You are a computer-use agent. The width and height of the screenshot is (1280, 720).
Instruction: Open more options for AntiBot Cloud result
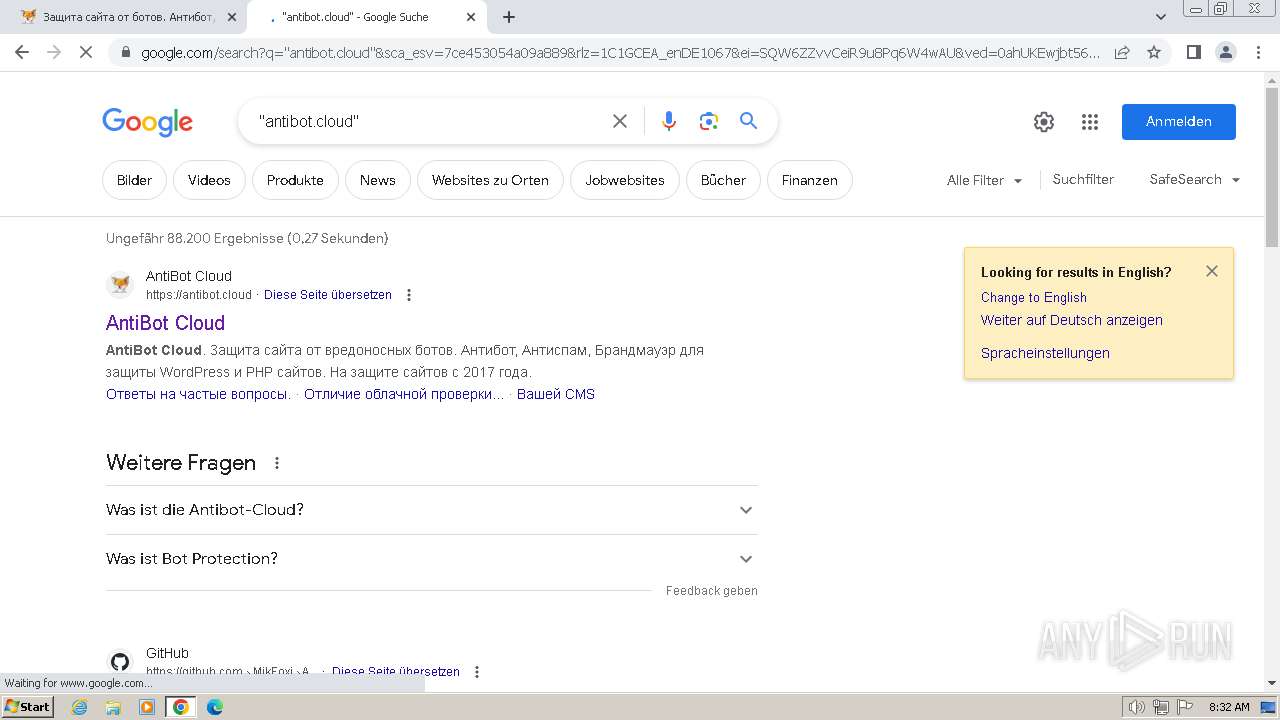[408, 295]
